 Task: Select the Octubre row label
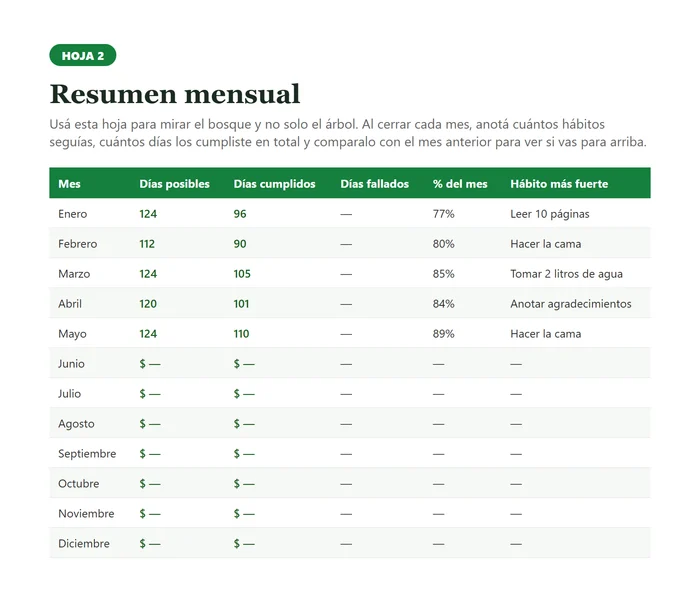tap(78, 483)
